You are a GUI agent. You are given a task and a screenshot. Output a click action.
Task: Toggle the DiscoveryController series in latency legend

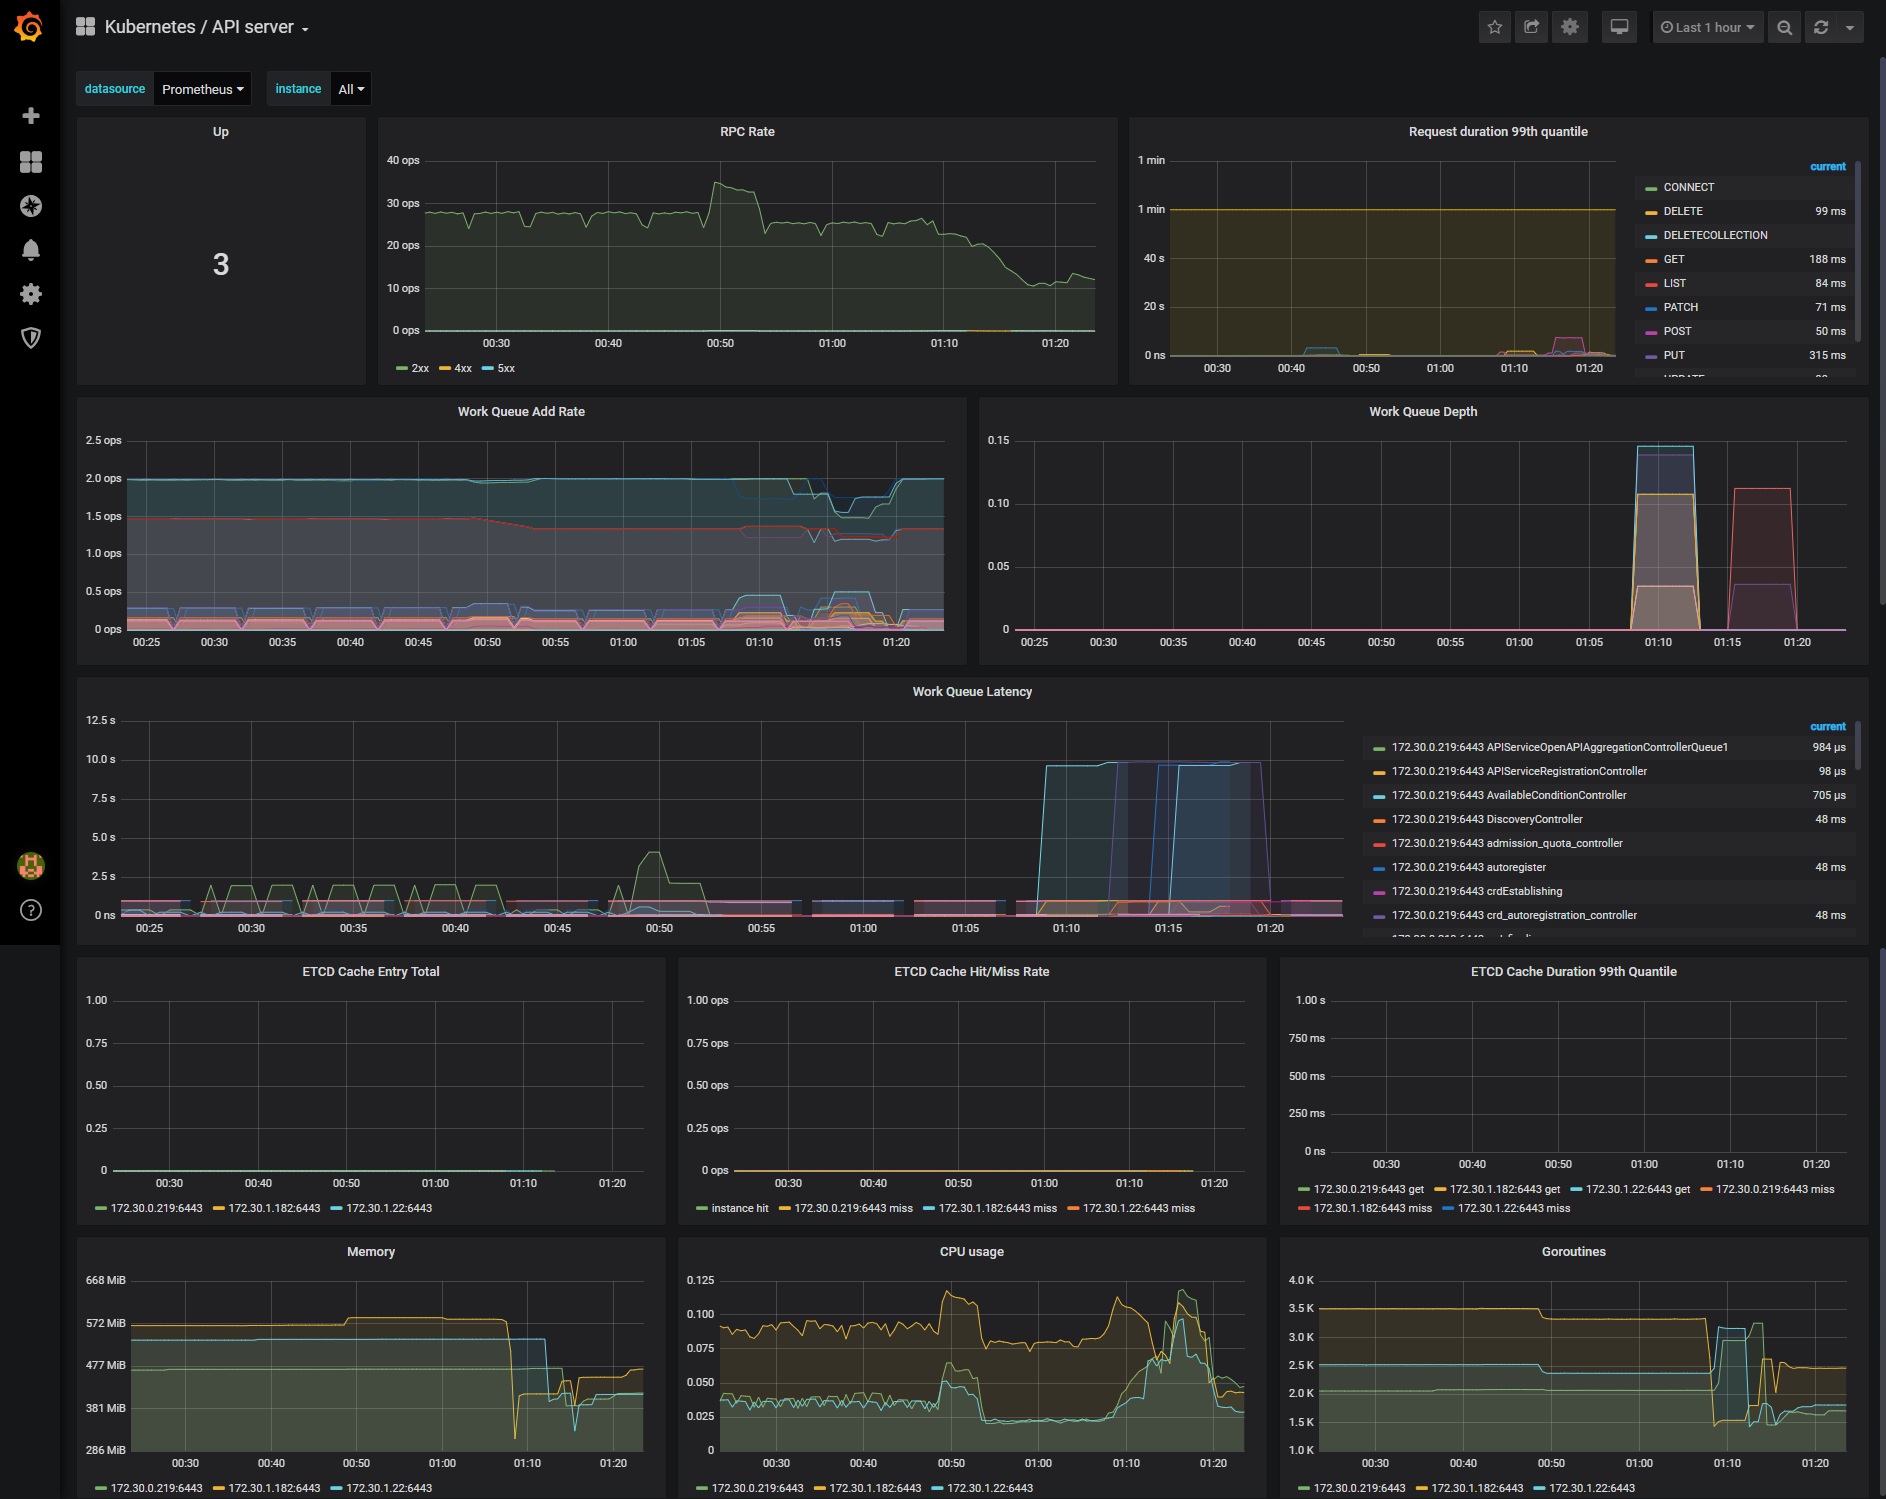pos(1487,820)
